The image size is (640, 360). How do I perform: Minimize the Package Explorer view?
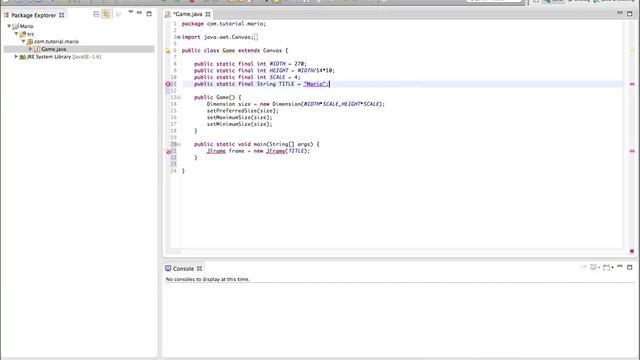click(140, 13)
